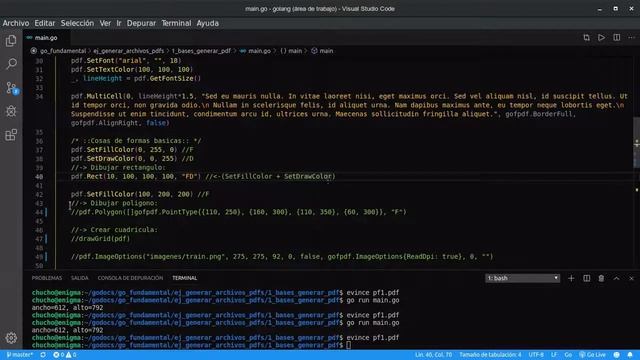Image resolution: width=640 pixels, height=360 pixels.
Task: Change the LF end-of-line sequence
Action: coord(554,355)
